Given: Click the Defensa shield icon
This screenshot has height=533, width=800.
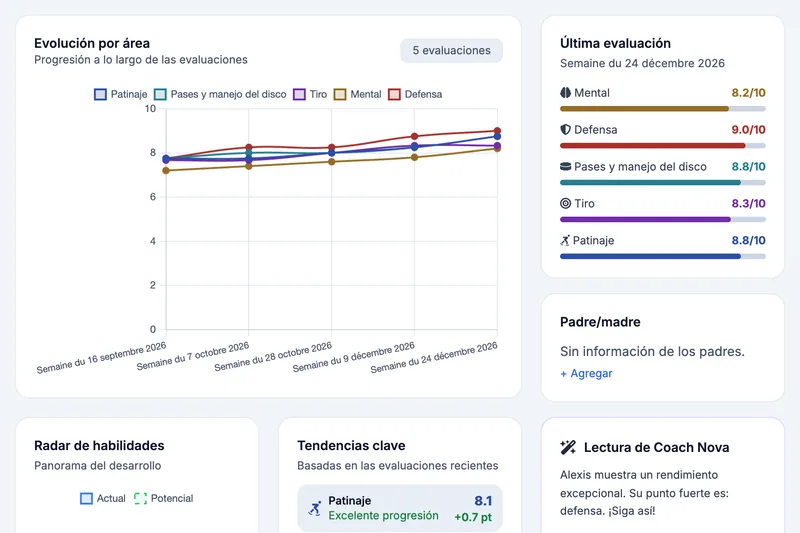Looking at the screenshot, I should coord(565,130).
